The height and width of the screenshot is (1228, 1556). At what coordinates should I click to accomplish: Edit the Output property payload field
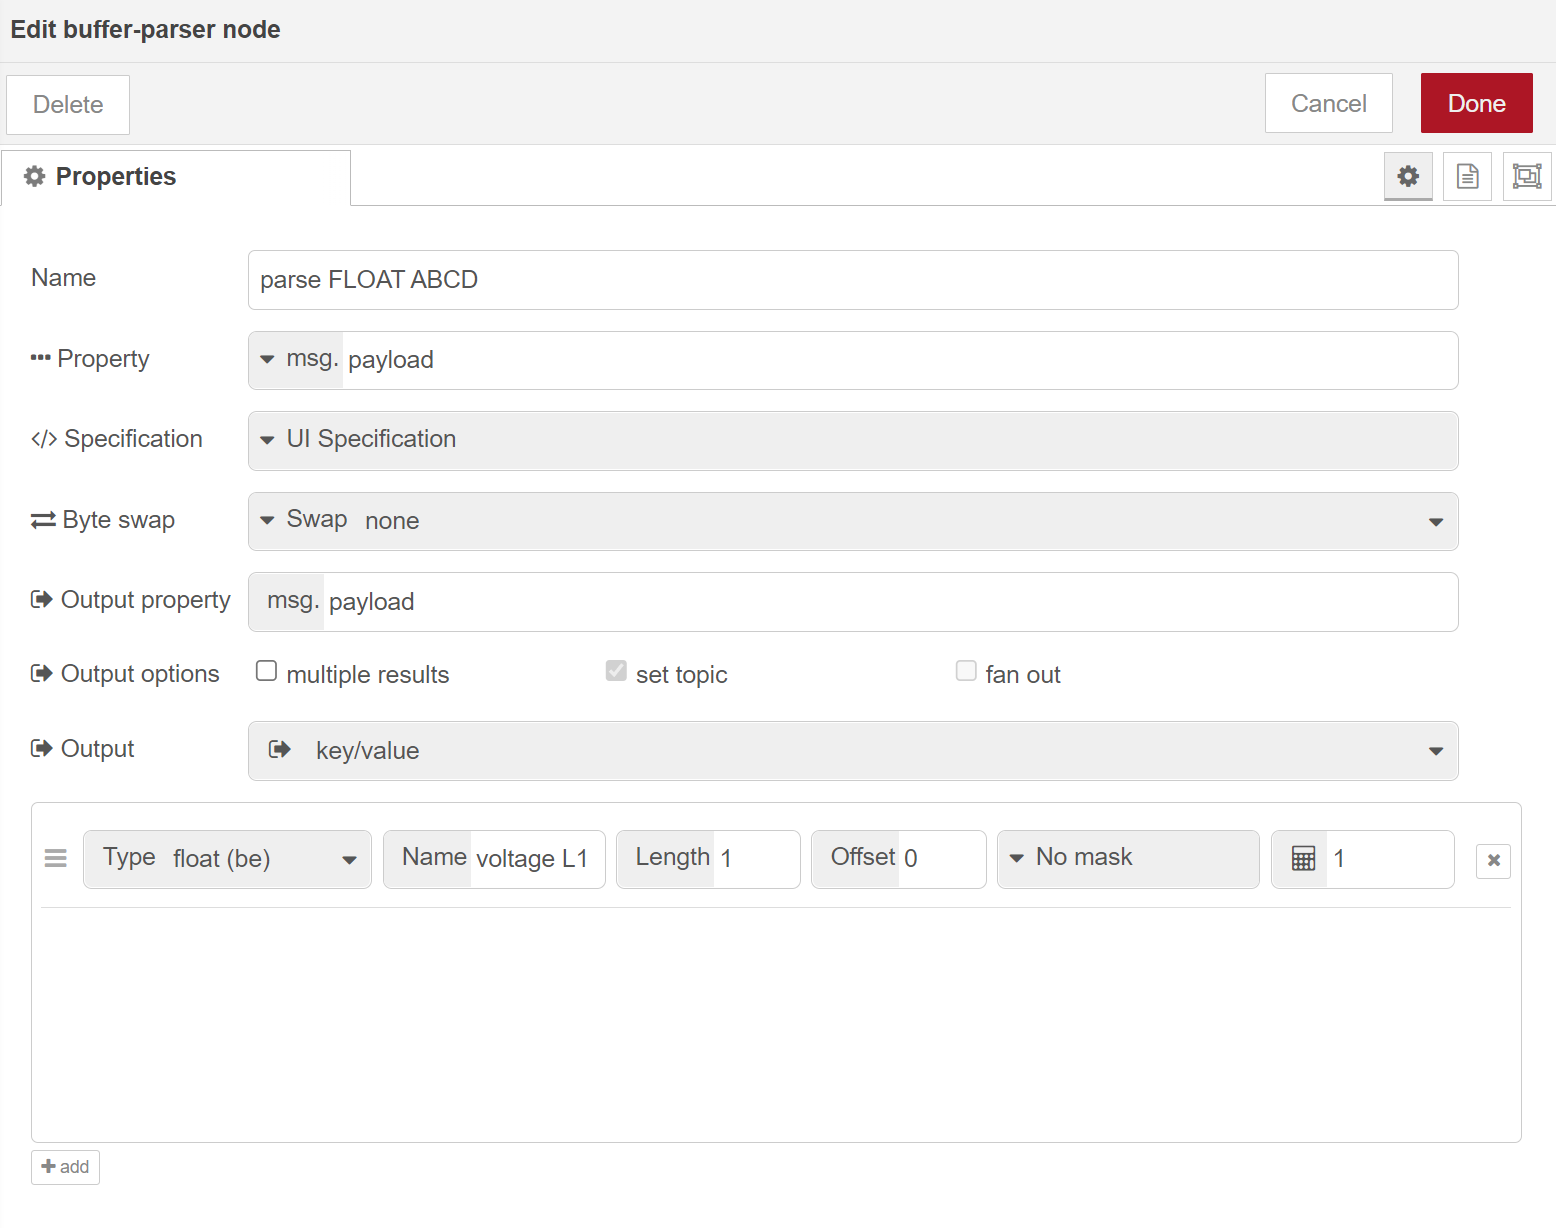[889, 602]
